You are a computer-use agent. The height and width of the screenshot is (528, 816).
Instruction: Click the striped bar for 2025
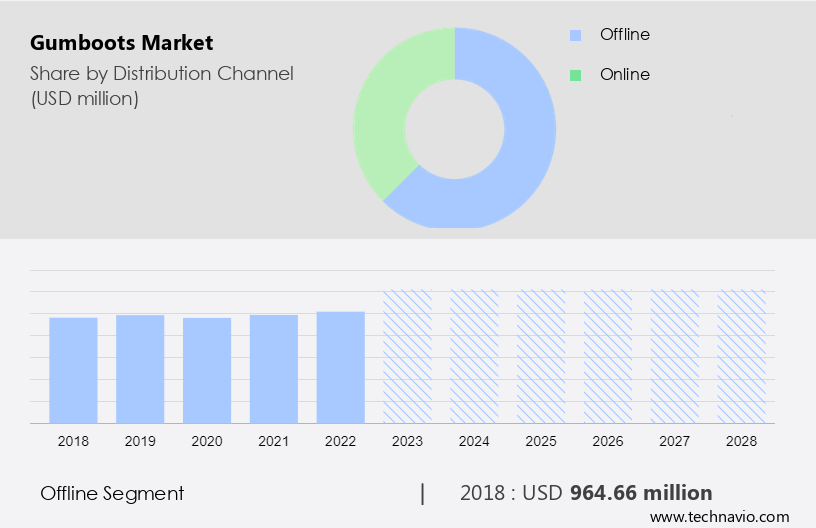(x=542, y=357)
